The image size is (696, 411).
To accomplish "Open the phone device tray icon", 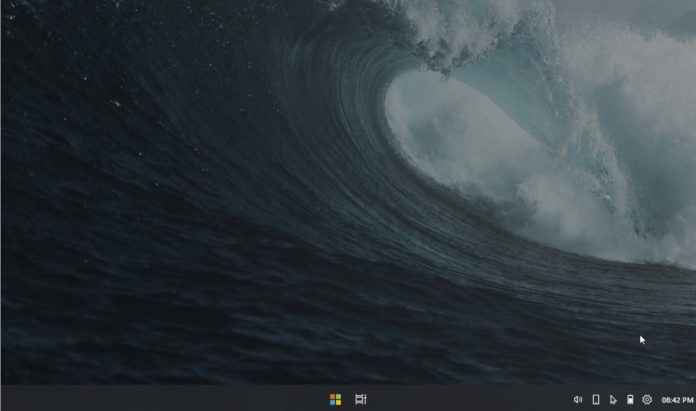I will (x=596, y=399).
